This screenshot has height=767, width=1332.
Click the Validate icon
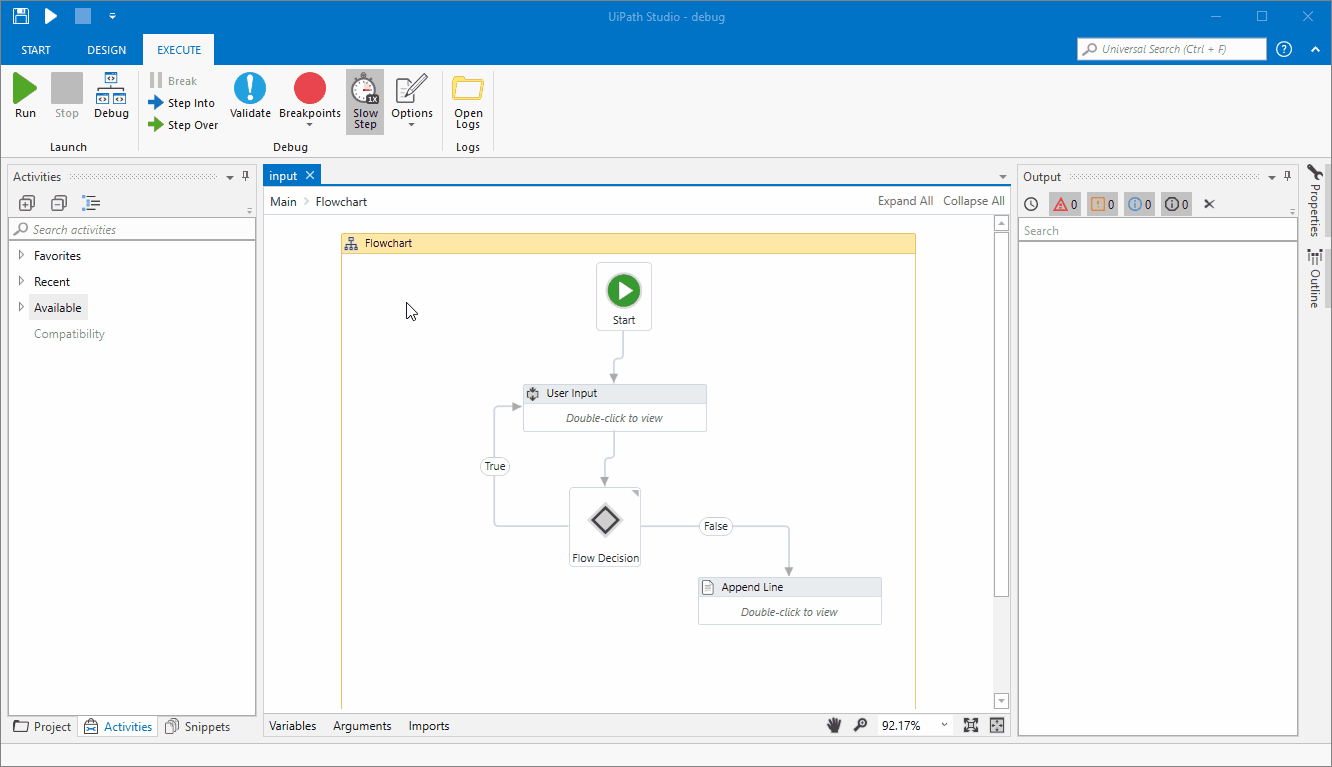250,97
